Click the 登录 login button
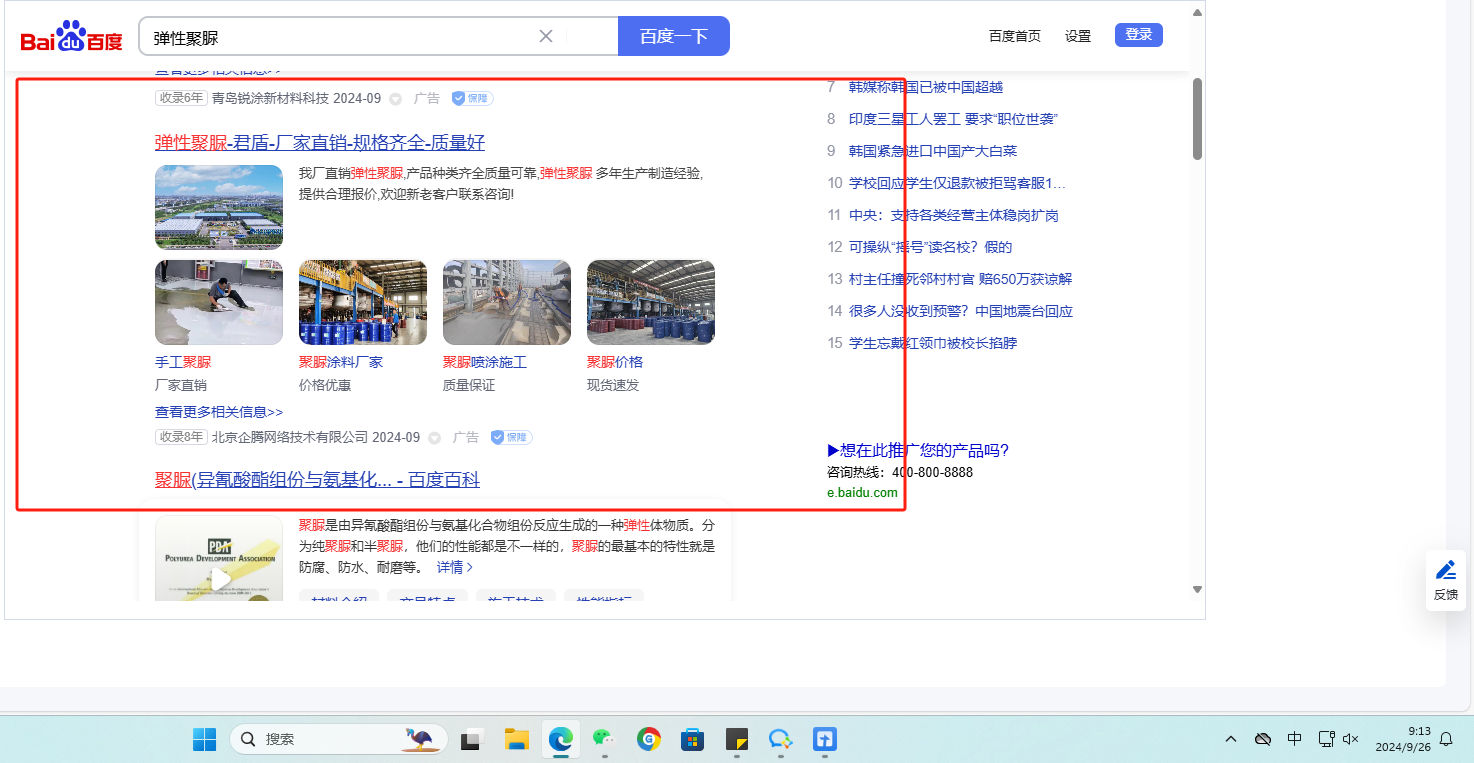The image size is (1474, 763). [x=1138, y=35]
